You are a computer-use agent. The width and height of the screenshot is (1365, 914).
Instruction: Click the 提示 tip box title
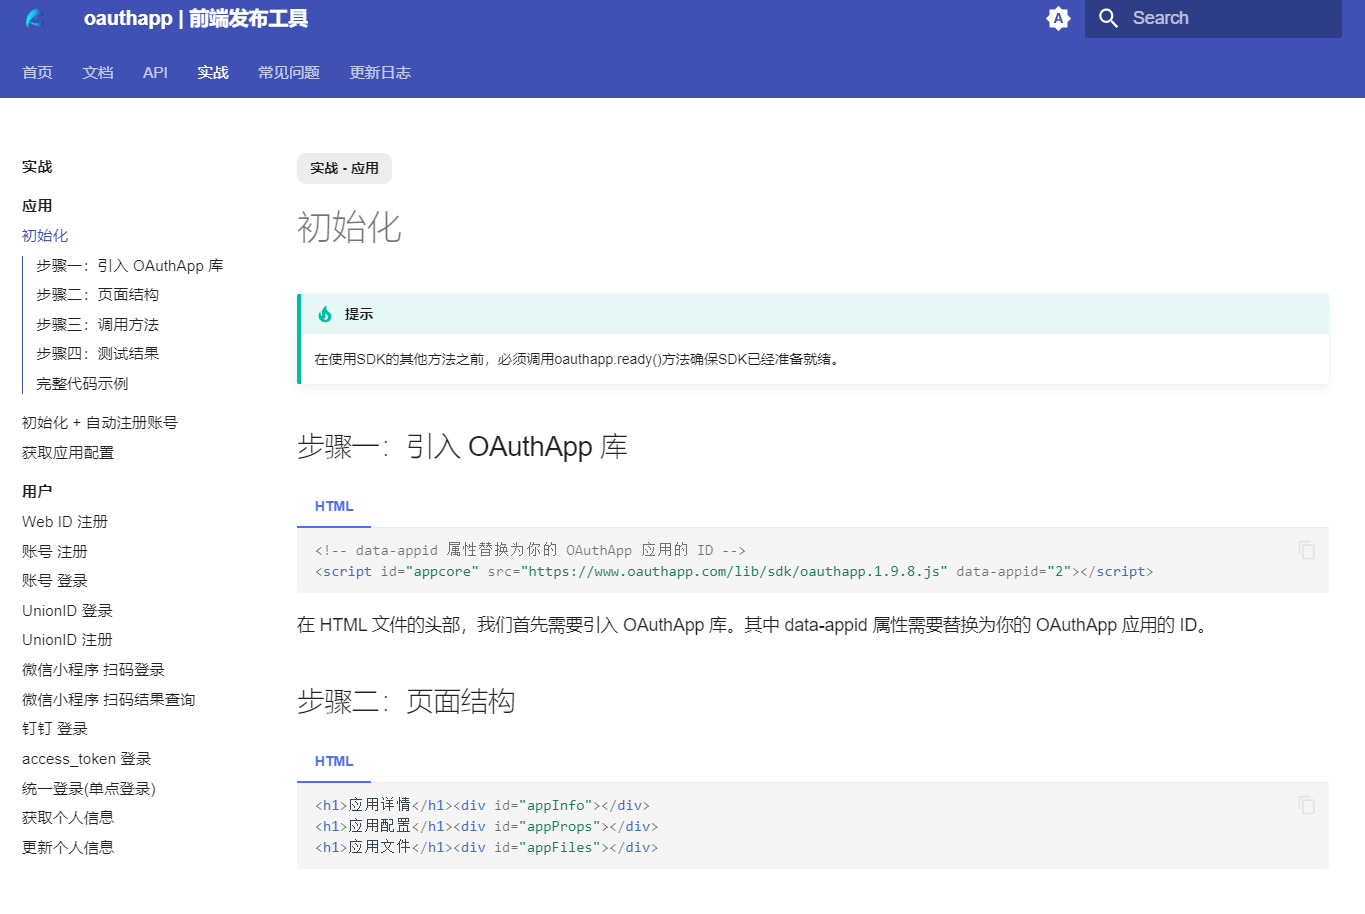(359, 314)
